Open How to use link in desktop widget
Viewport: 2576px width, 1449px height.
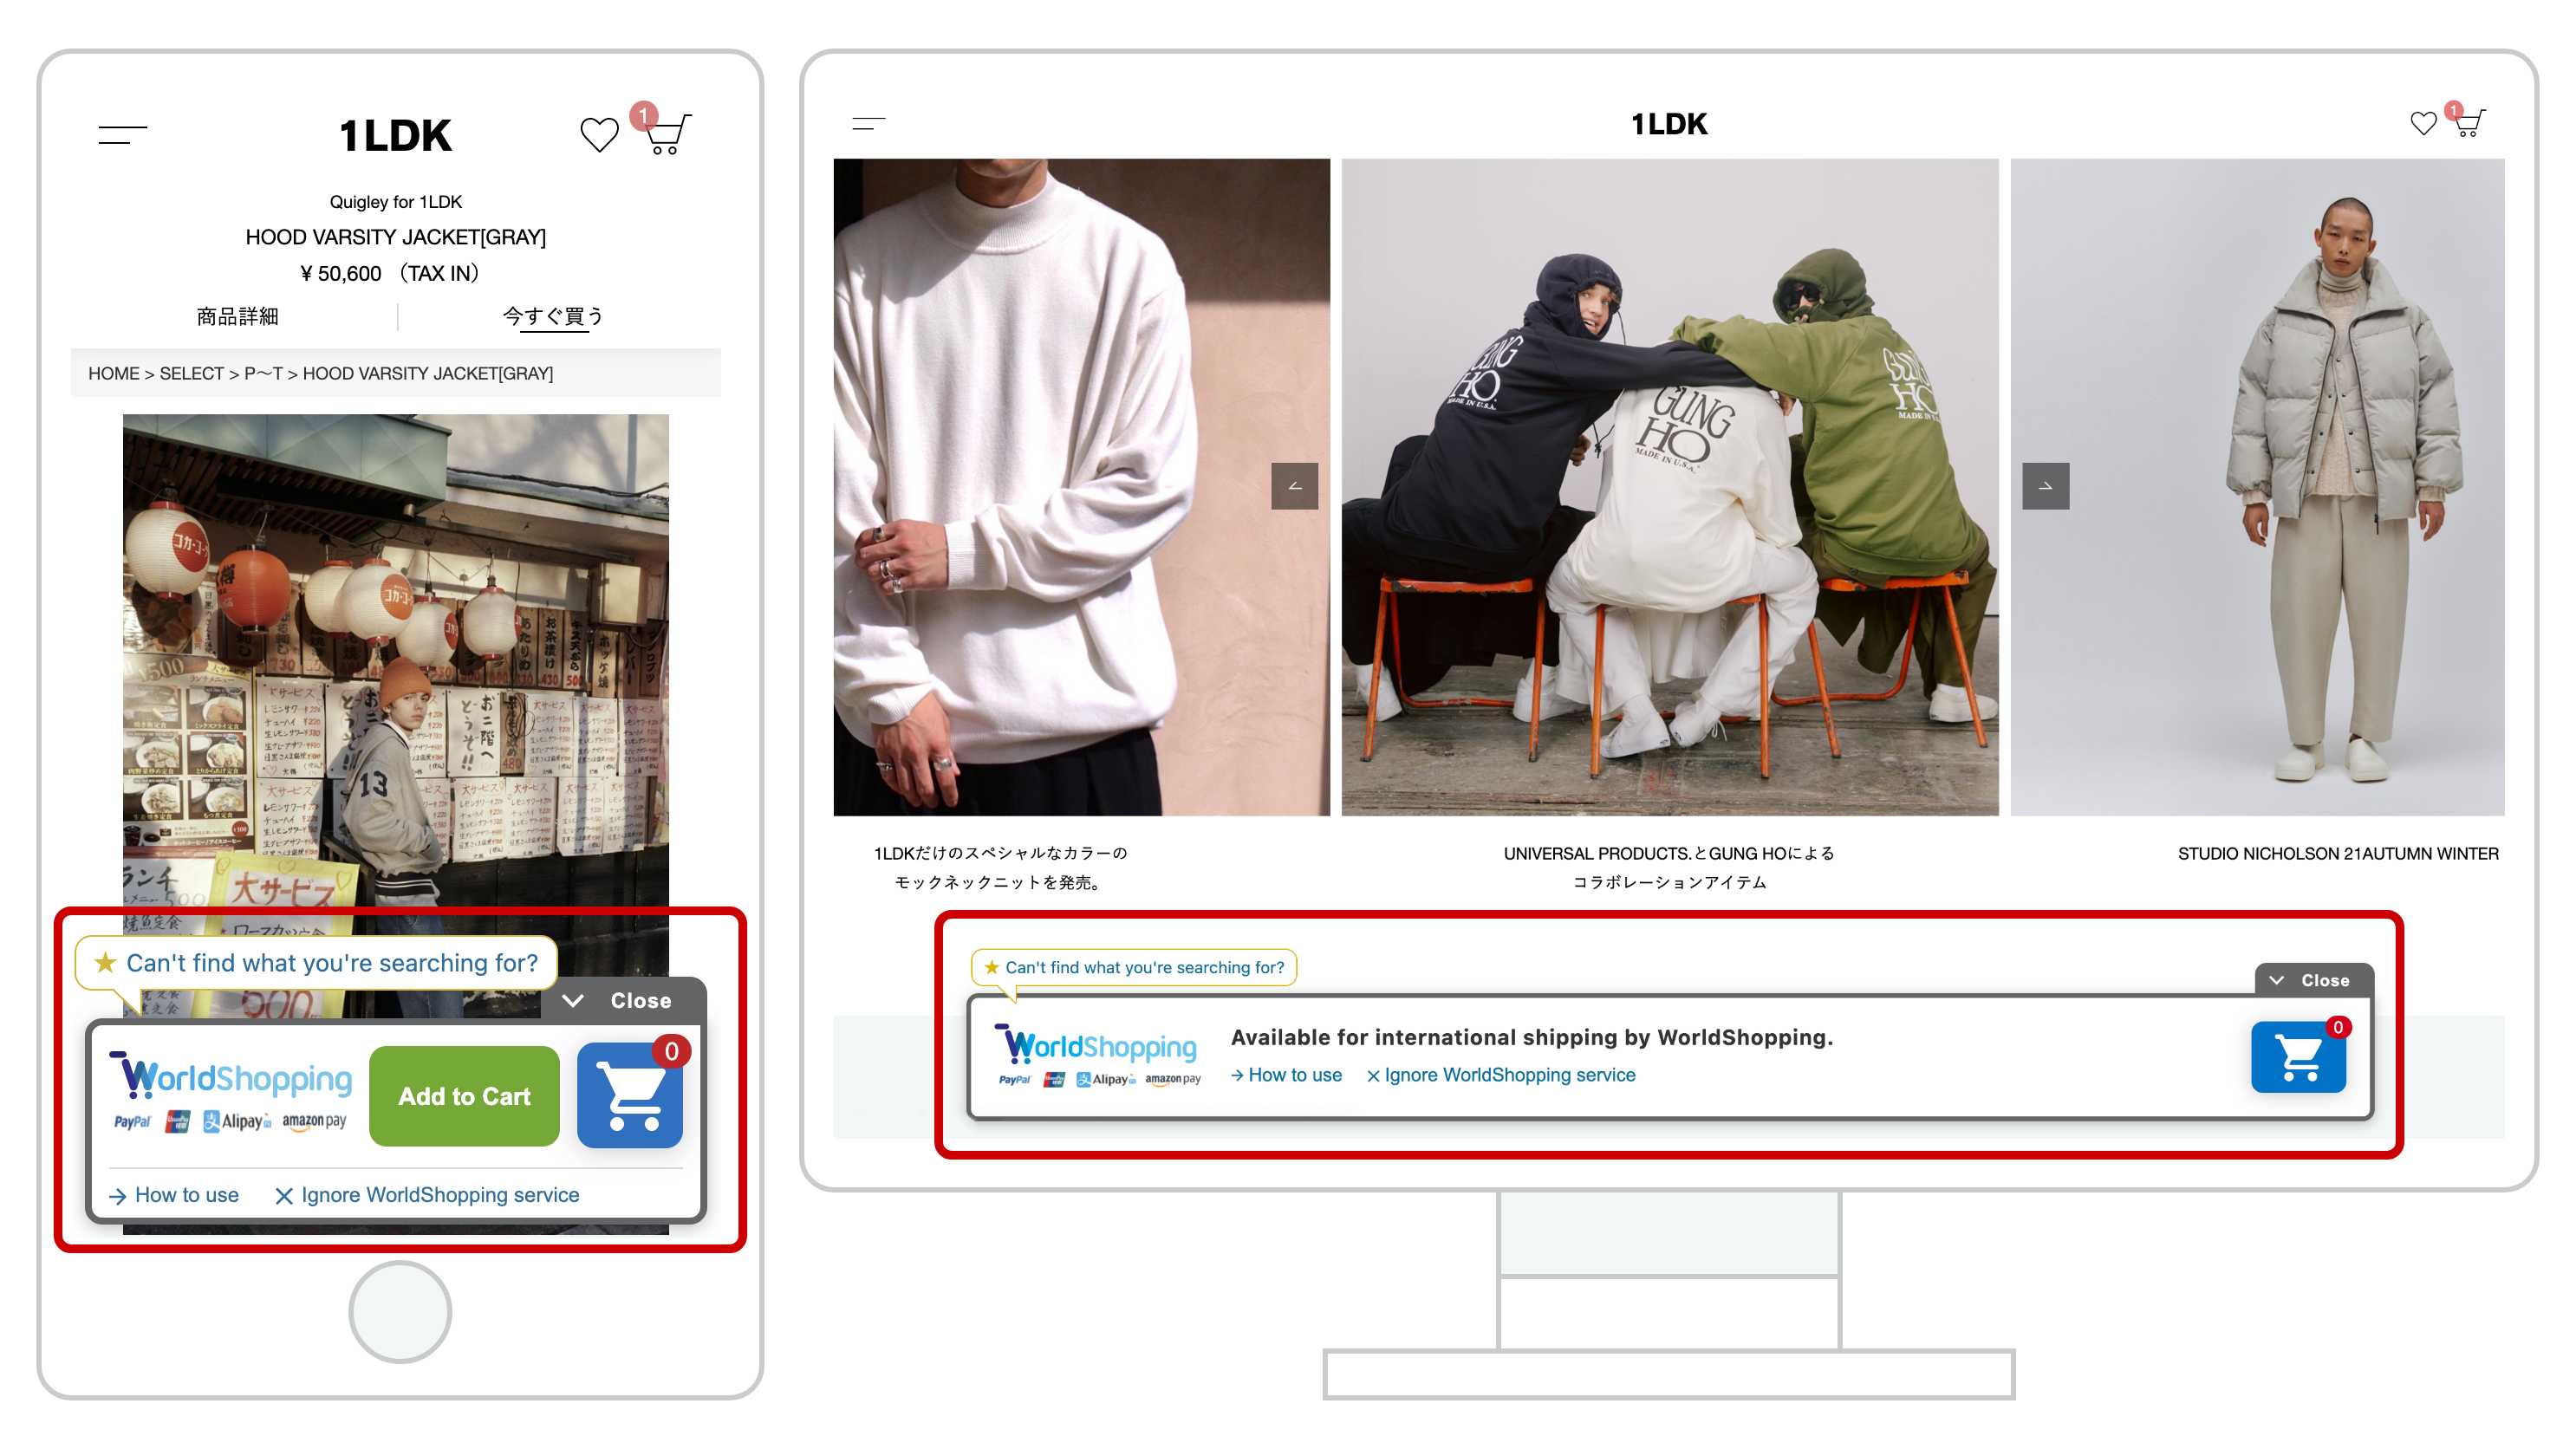tap(1286, 1075)
